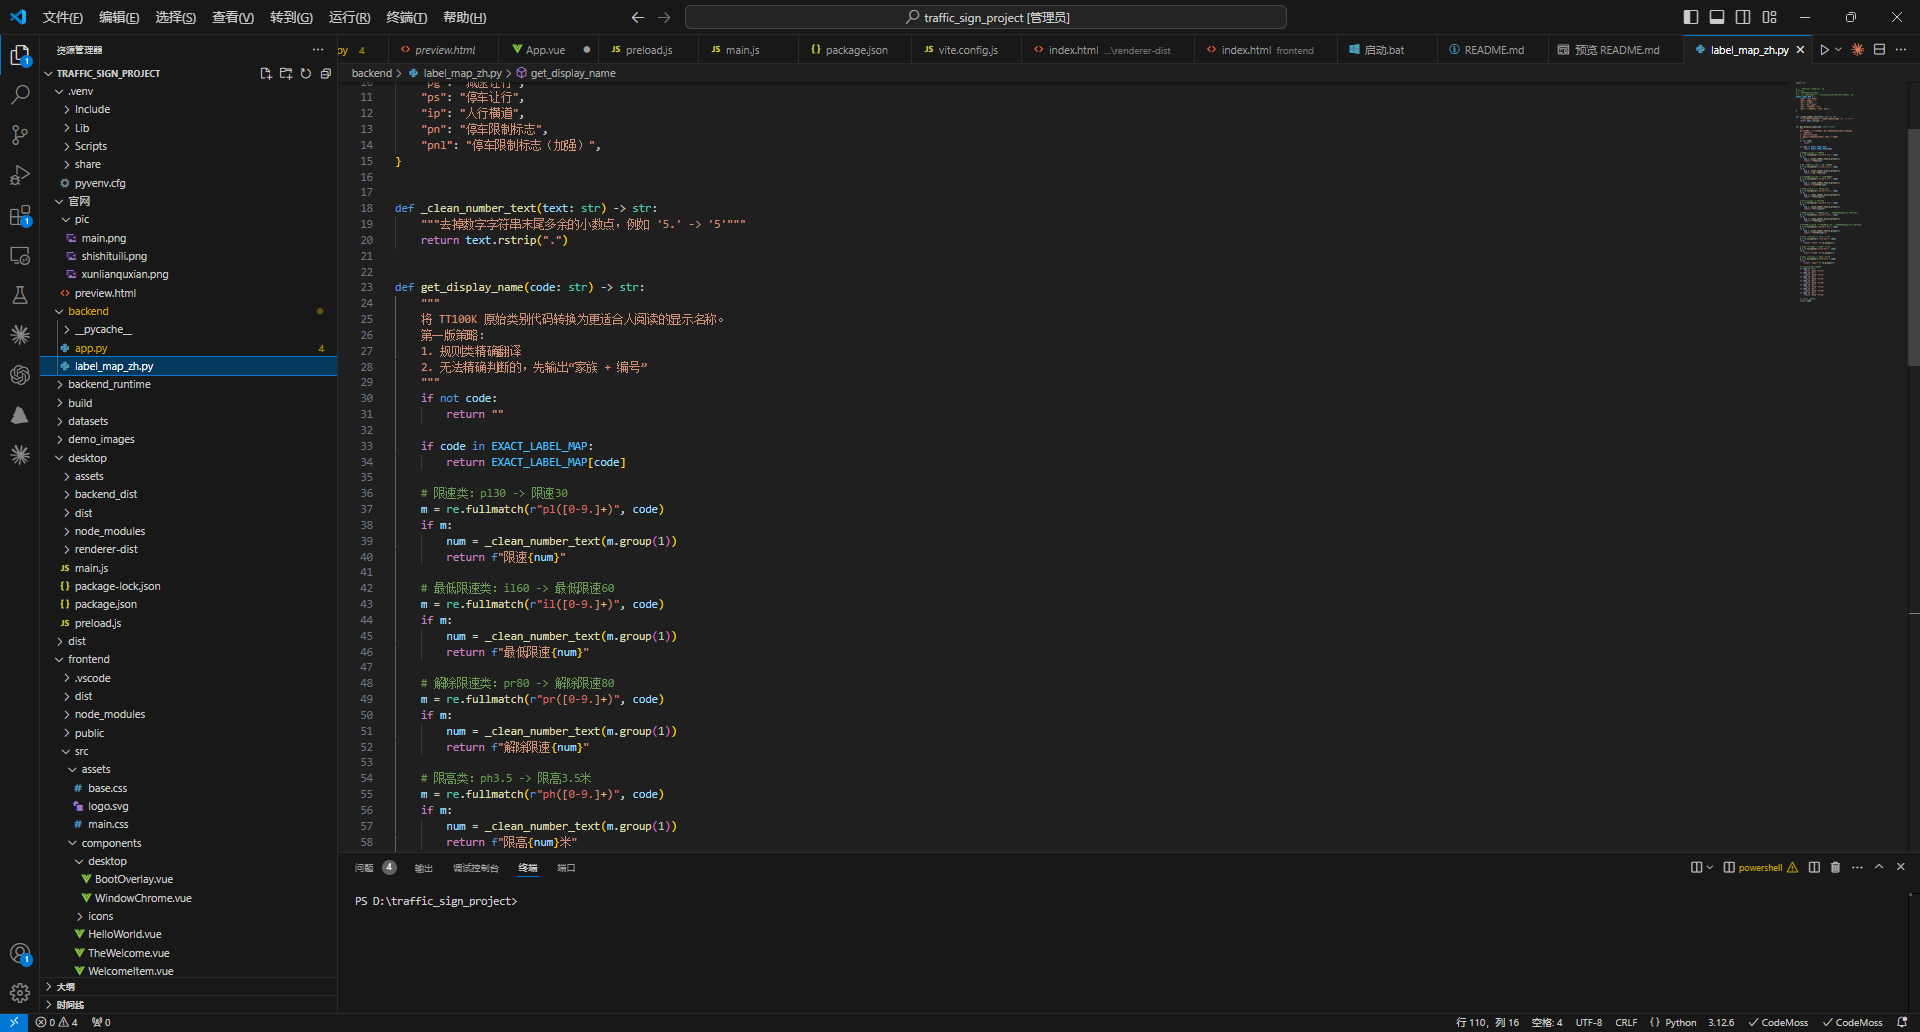Viewport: 1920px width, 1032px height.
Task: Open the Search view in activity bar
Action: coord(20,95)
